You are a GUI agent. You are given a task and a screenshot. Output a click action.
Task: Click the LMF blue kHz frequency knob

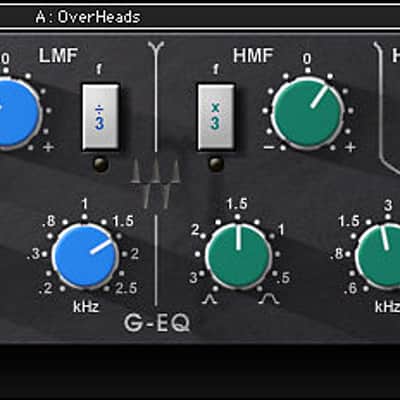coord(85,256)
